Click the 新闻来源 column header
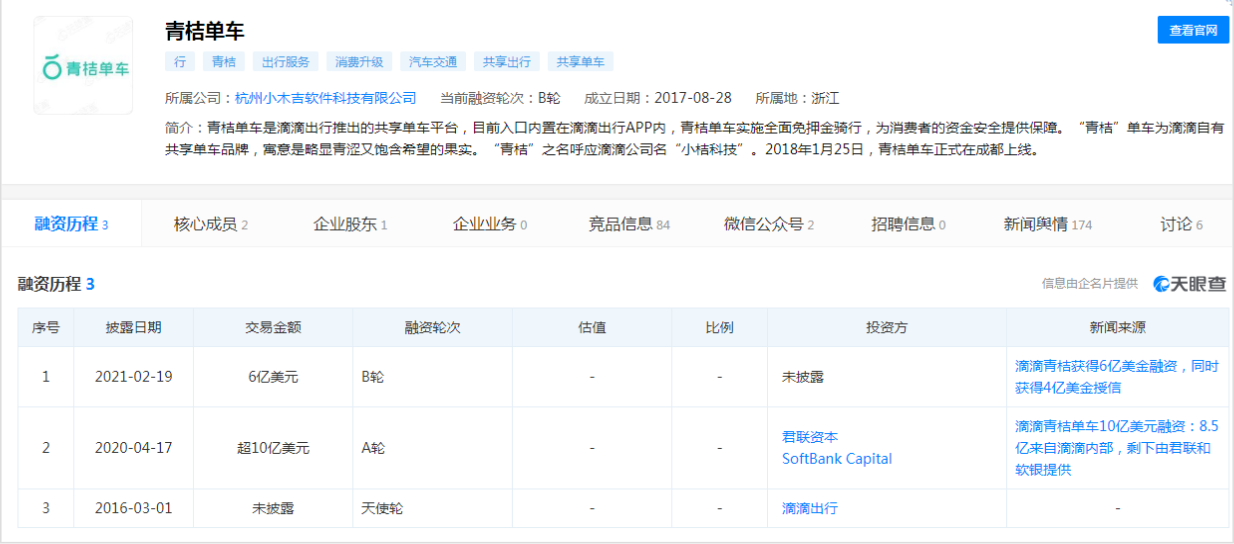Image resolution: width=1234 pixels, height=544 pixels. (1118, 328)
